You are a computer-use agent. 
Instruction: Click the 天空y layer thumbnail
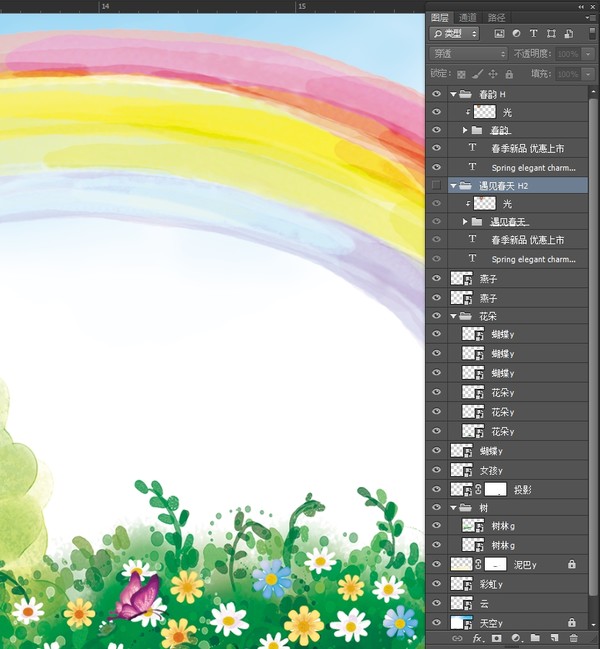pyautogui.click(x=461, y=623)
